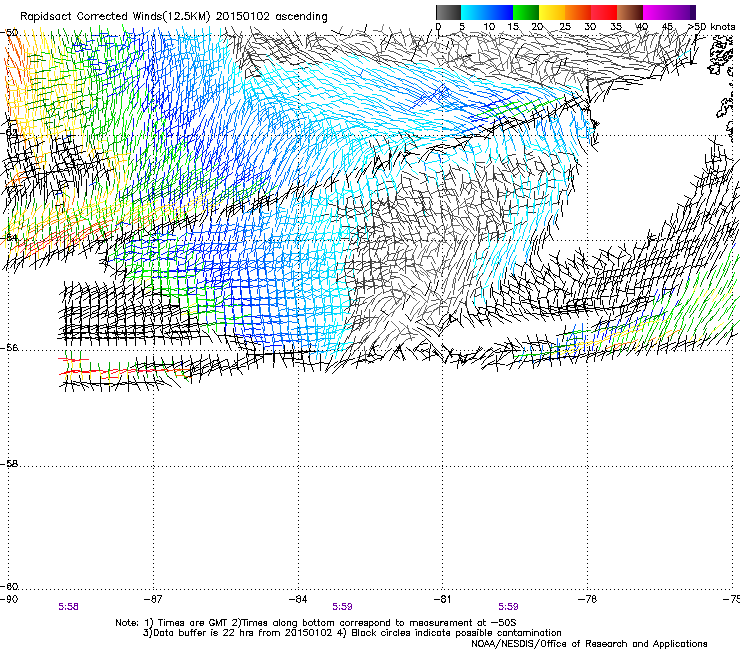Click the '>50 knots' legend label

713,26
